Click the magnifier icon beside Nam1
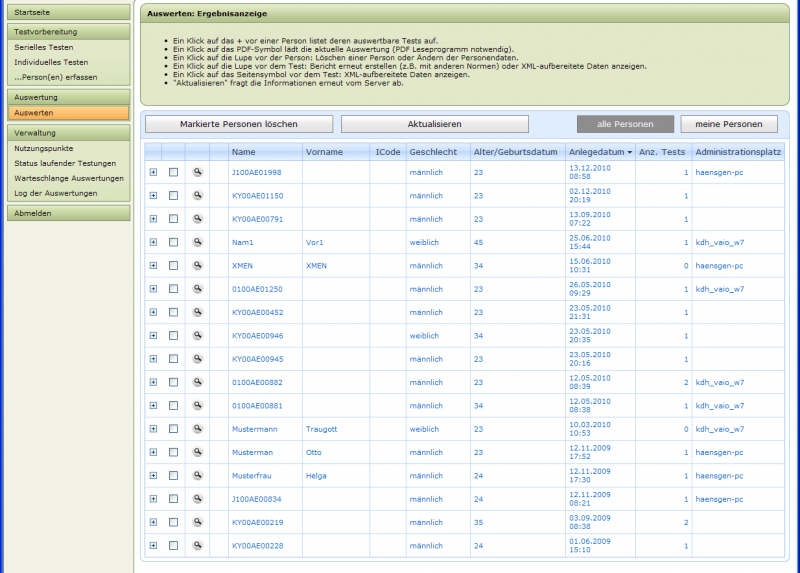 point(198,242)
